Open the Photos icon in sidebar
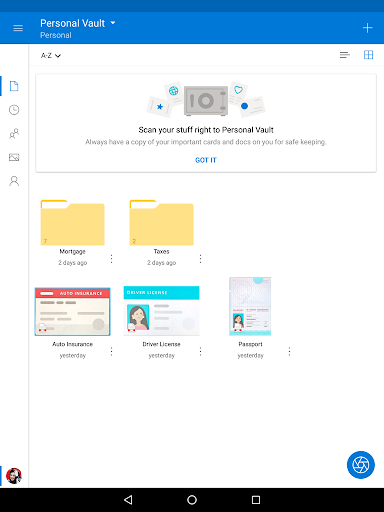This screenshot has width=384, height=512. point(14,157)
